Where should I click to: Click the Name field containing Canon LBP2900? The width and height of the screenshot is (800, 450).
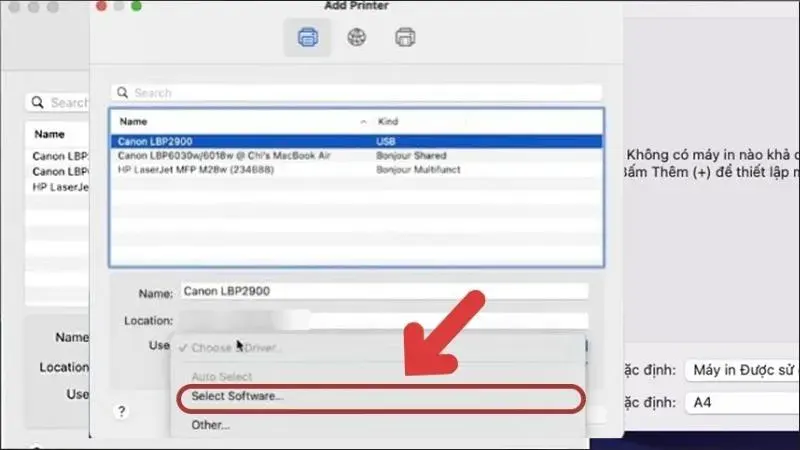(x=383, y=291)
